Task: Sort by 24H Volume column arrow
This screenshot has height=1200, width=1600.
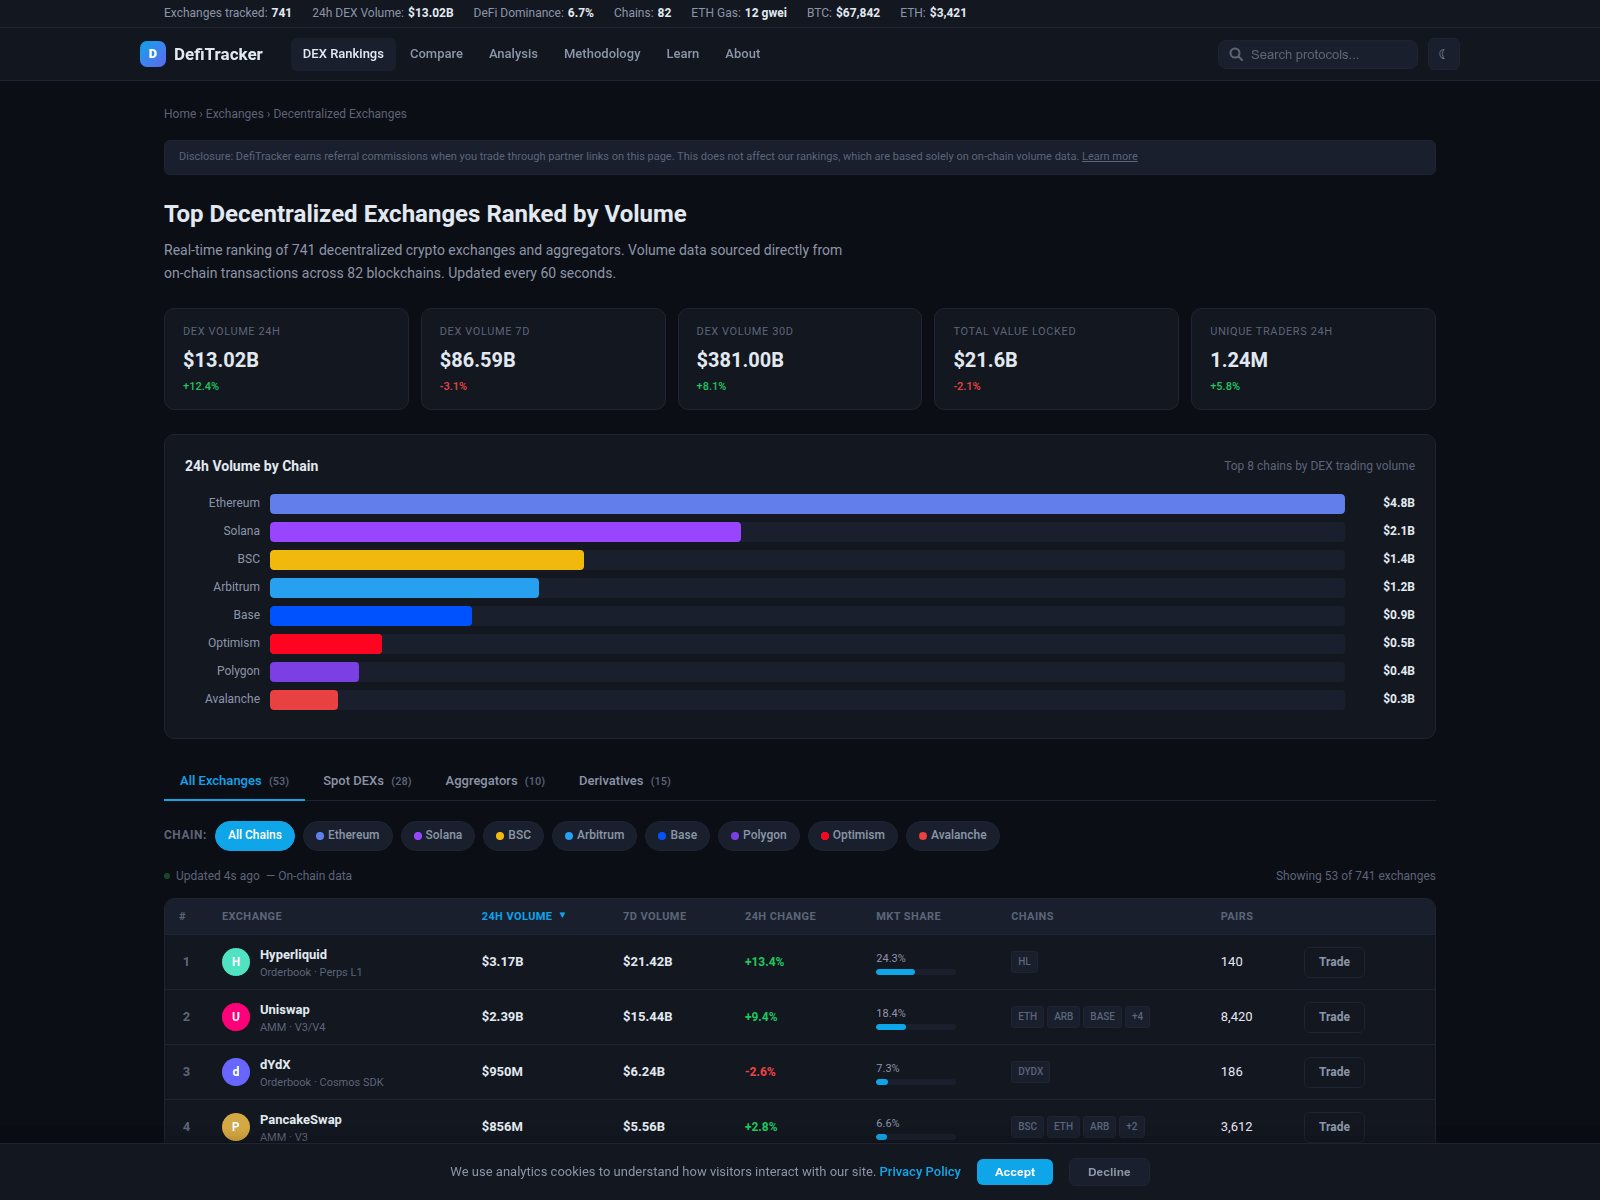Action: [562, 915]
